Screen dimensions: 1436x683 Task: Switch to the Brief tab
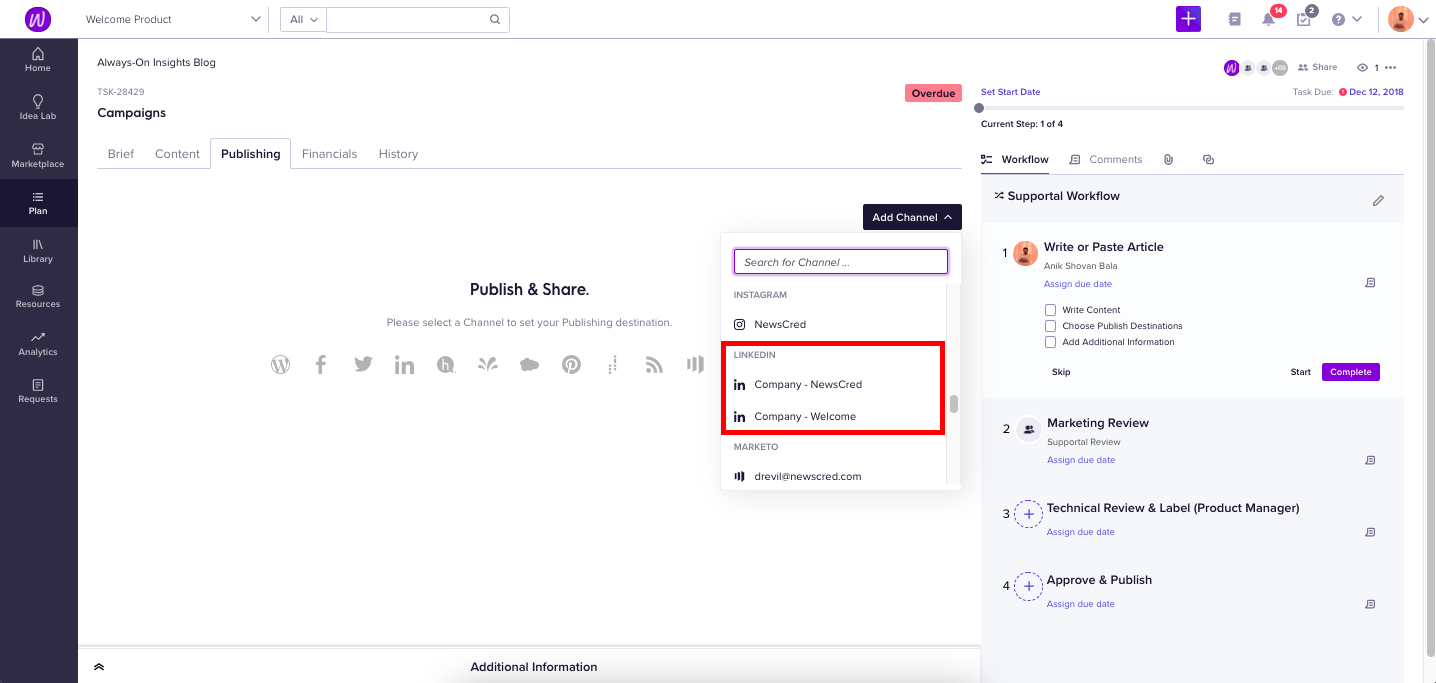click(121, 154)
